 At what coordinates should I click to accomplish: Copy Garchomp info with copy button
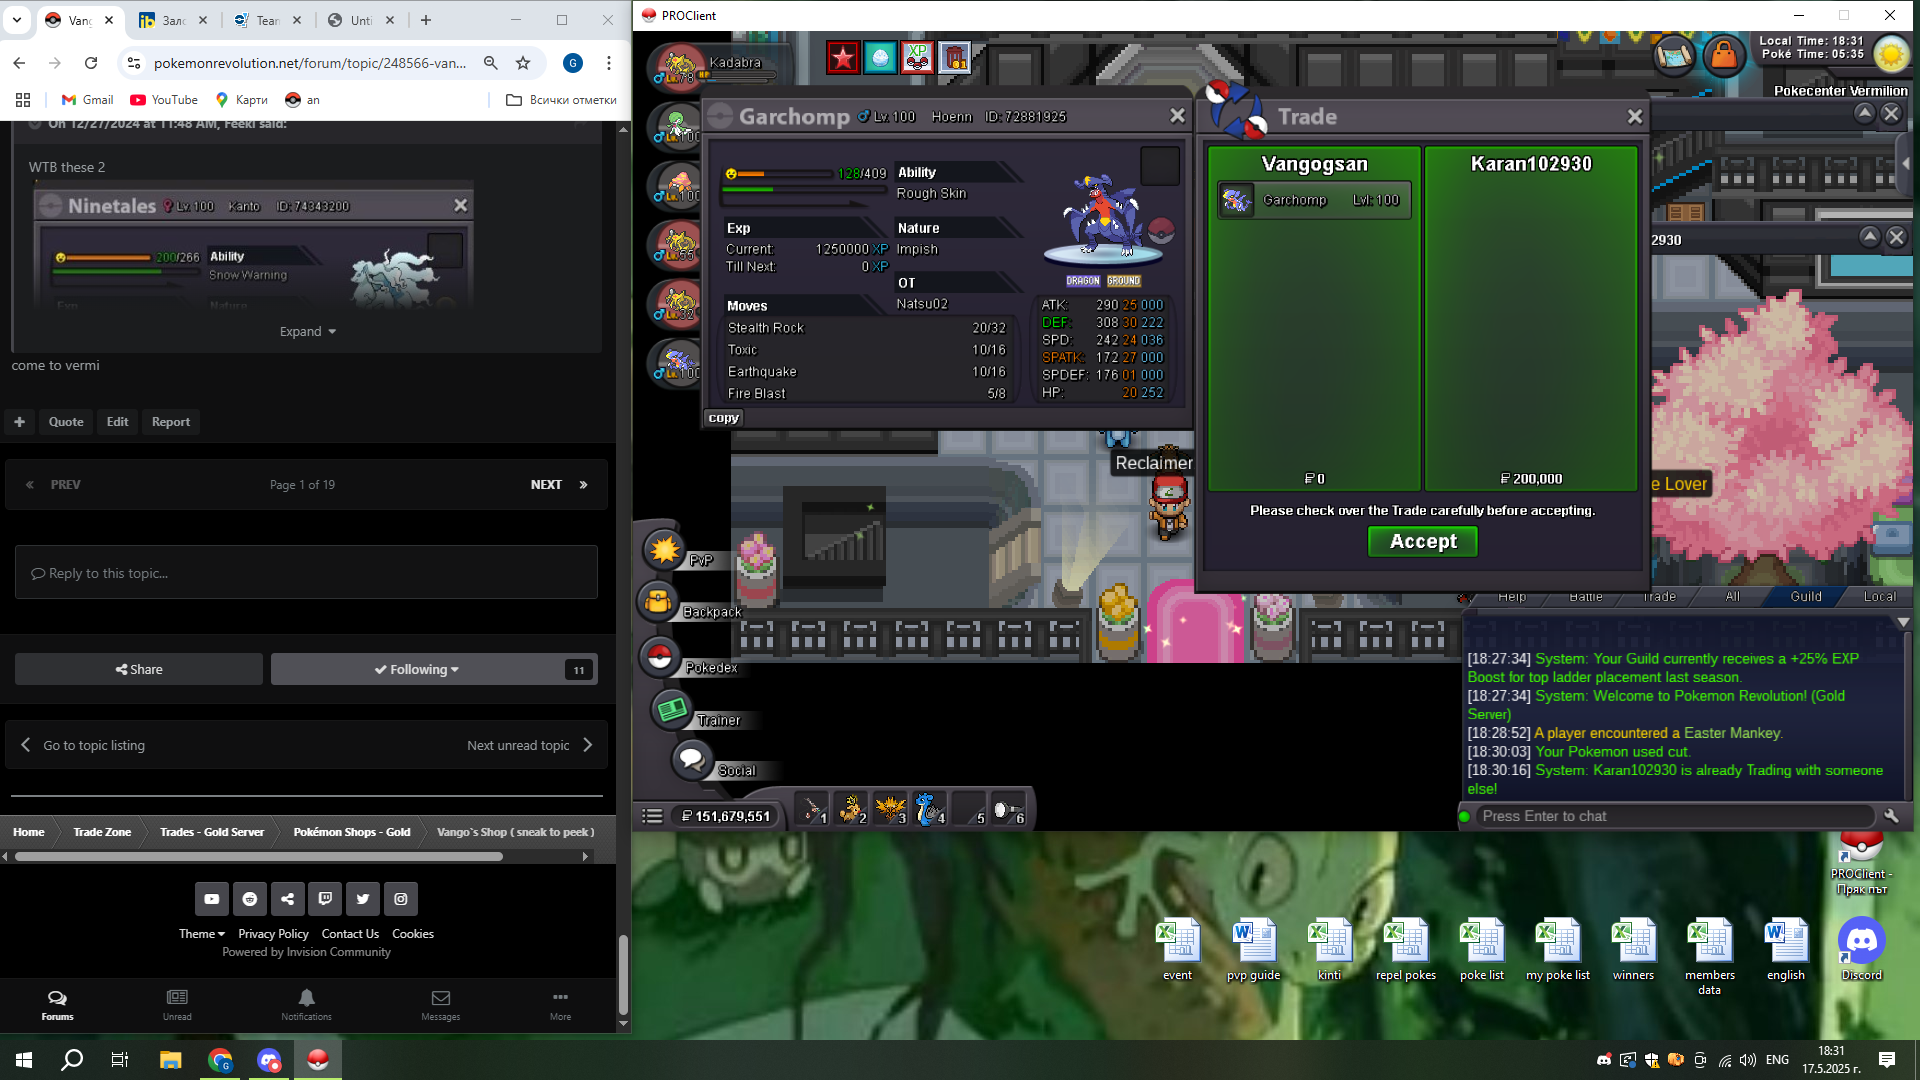(x=723, y=418)
